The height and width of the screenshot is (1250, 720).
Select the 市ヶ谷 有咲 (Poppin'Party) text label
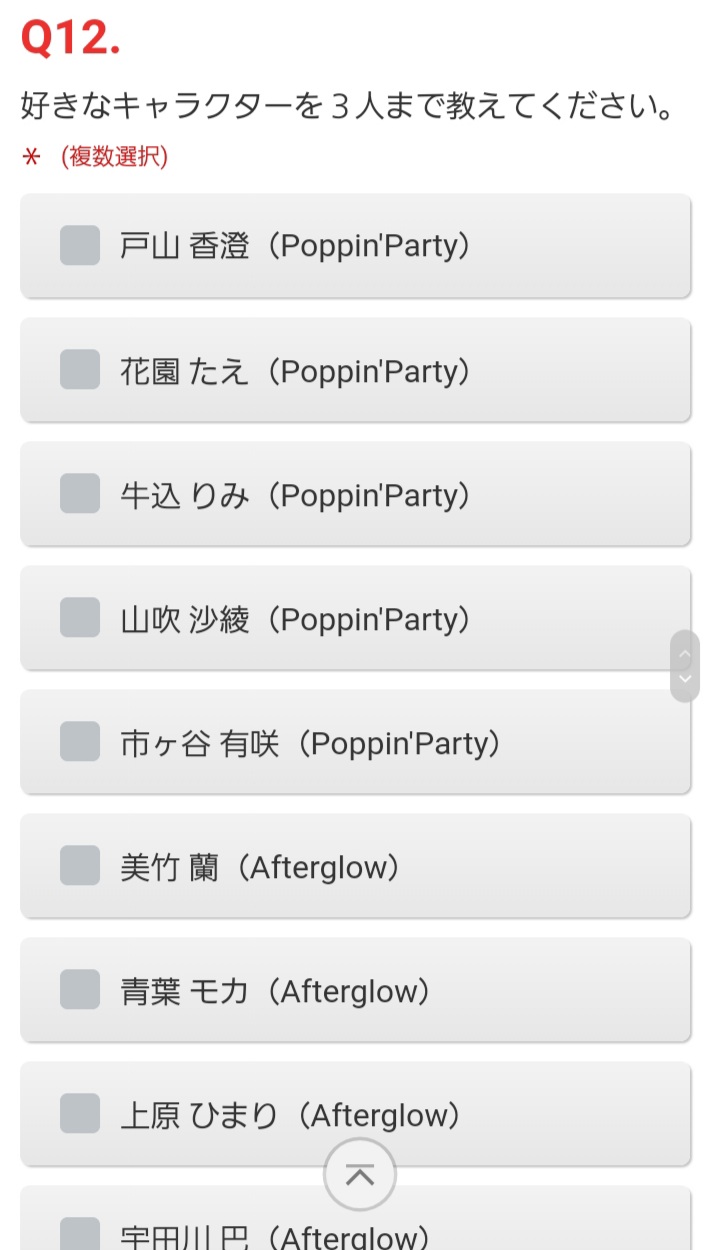pyautogui.click(x=310, y=743)
